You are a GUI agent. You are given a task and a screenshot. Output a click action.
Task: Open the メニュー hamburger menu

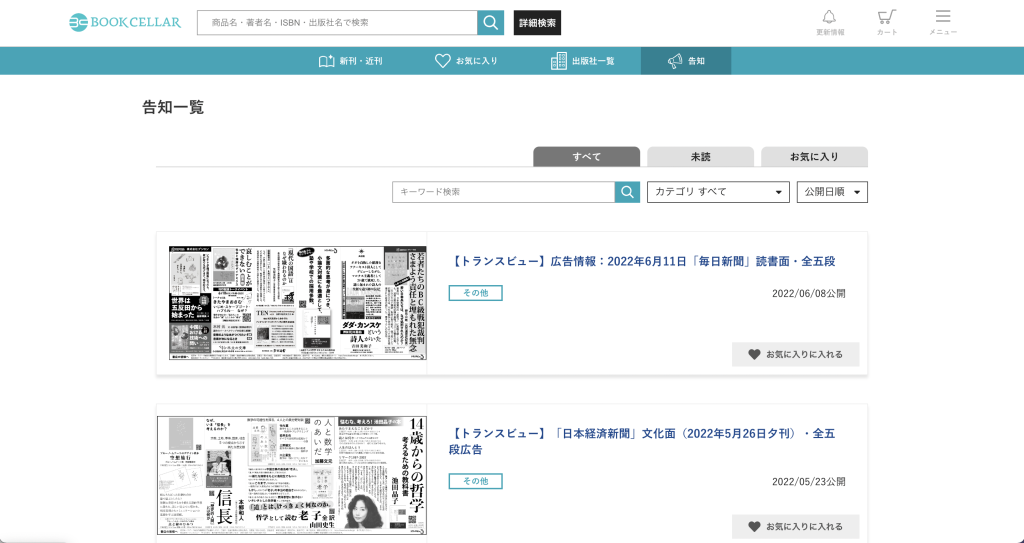pyautogui.click(x=943, y=23)
